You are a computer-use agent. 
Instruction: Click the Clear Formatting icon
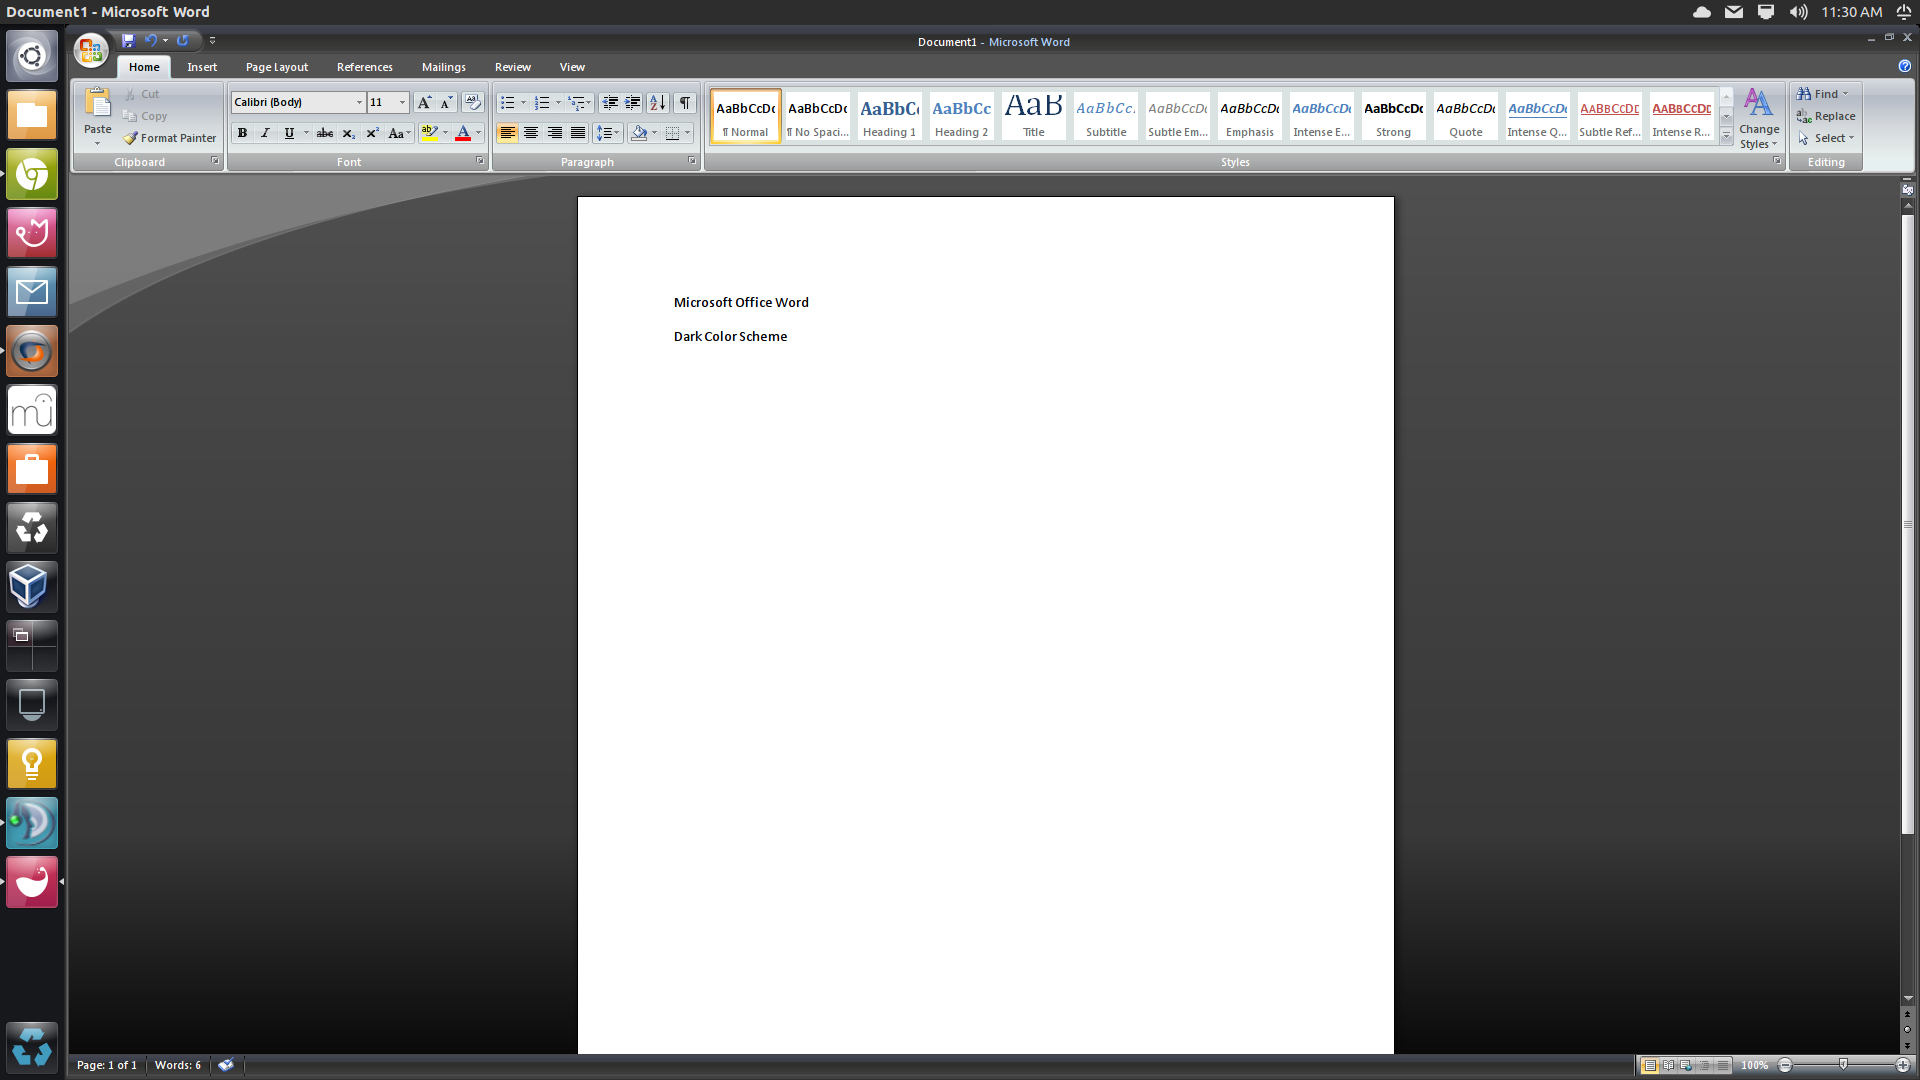click(472, 102)
